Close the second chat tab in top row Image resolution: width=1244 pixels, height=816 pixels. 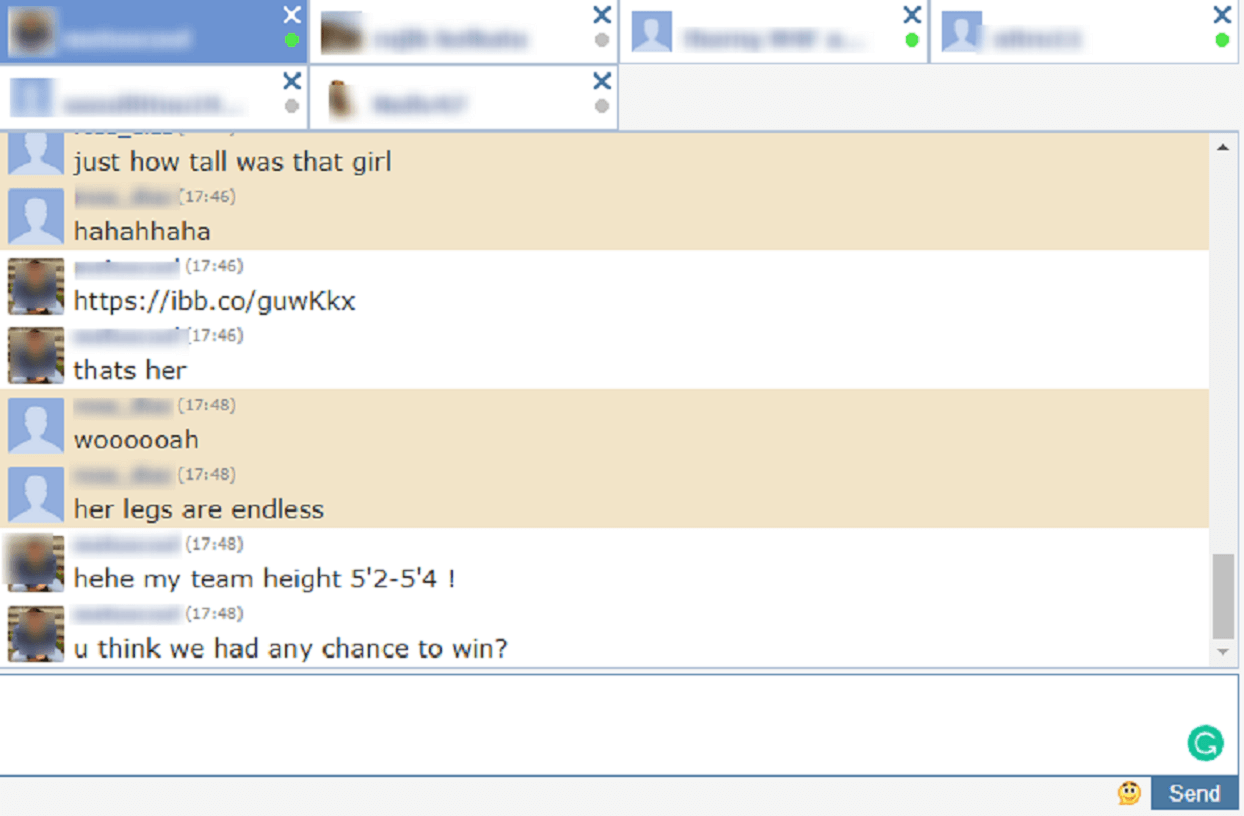602,14
